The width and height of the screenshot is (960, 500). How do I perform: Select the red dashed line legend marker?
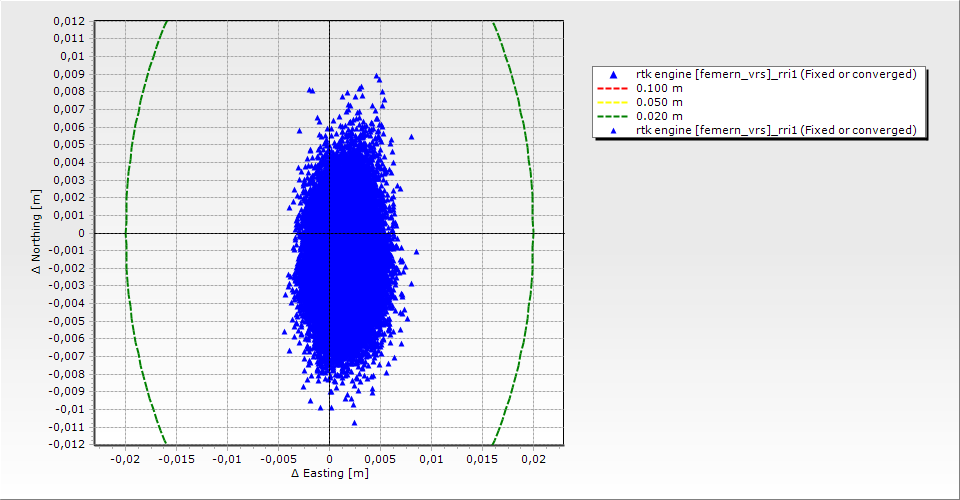point(613,88)
